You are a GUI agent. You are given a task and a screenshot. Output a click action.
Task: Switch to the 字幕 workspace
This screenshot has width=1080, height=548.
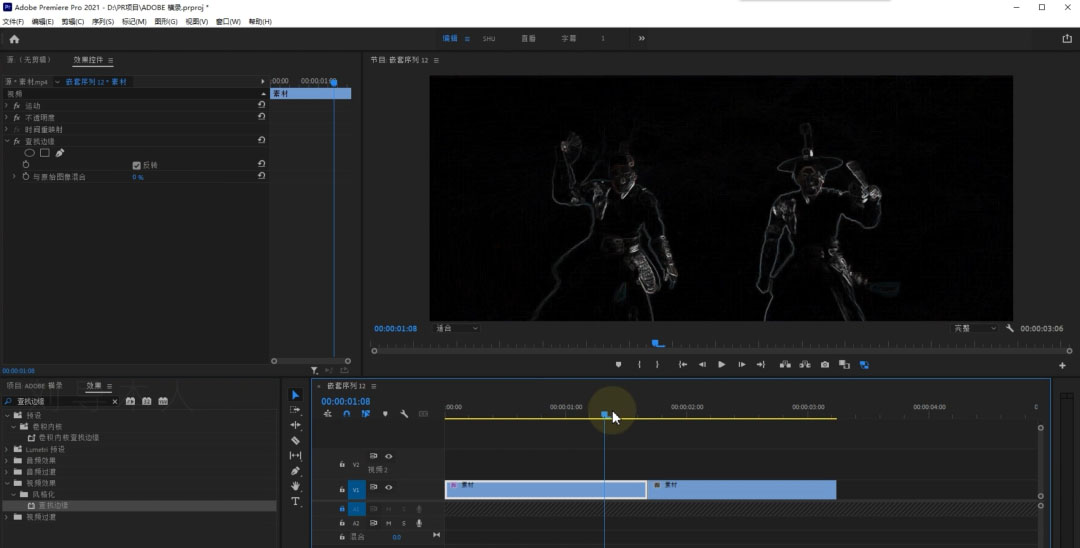click(568, 39)
